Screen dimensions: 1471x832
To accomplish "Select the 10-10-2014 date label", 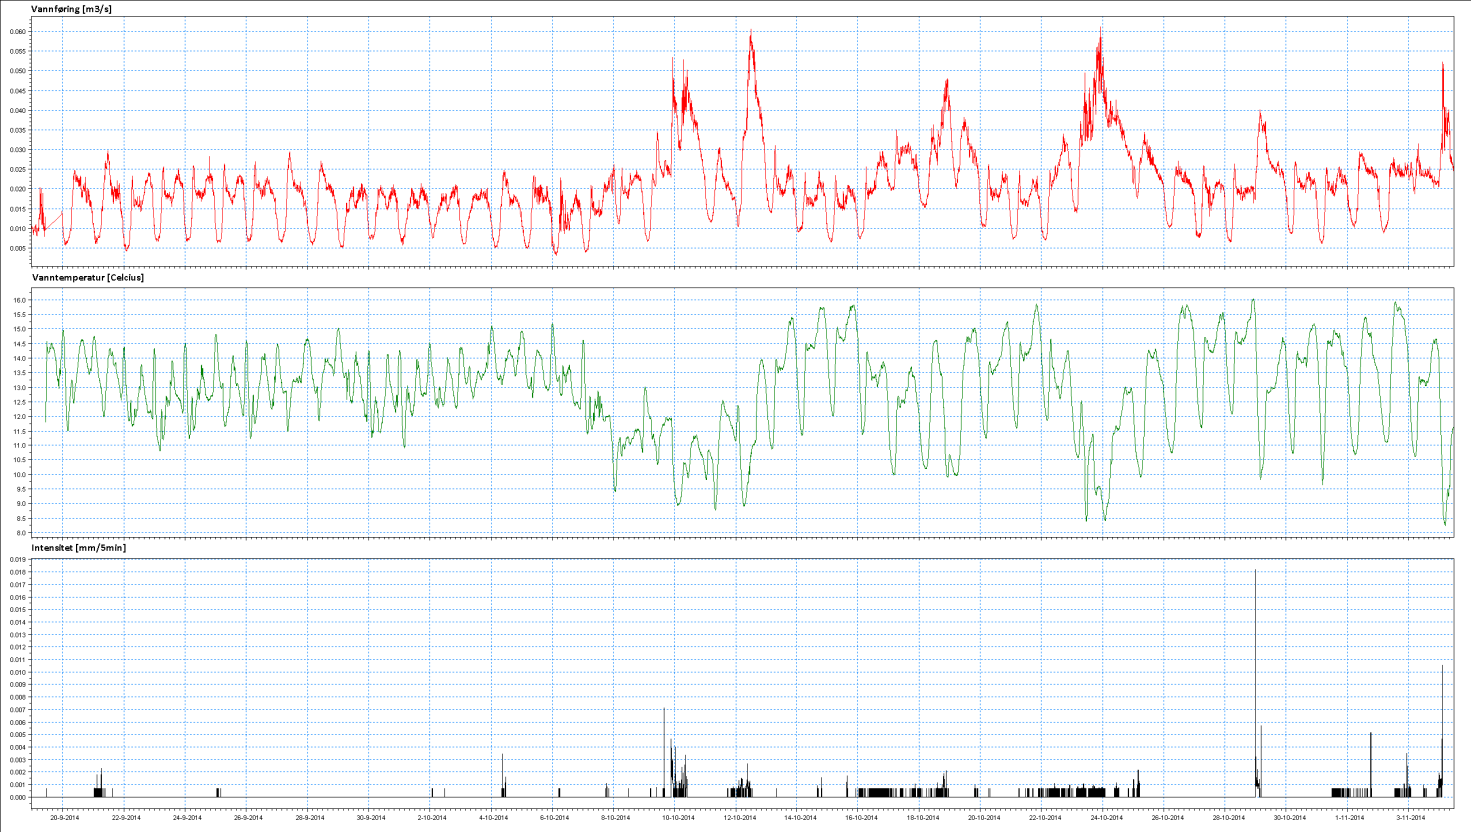I will coord(677,817).
